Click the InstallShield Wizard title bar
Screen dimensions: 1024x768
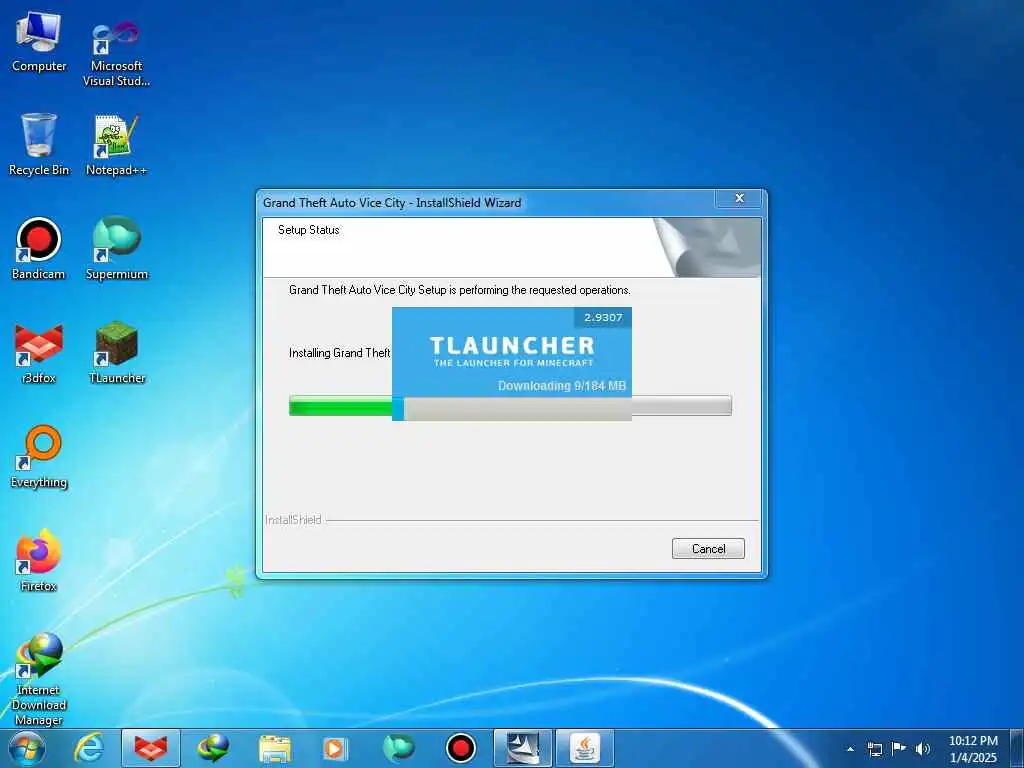click(x=487, y=202)
